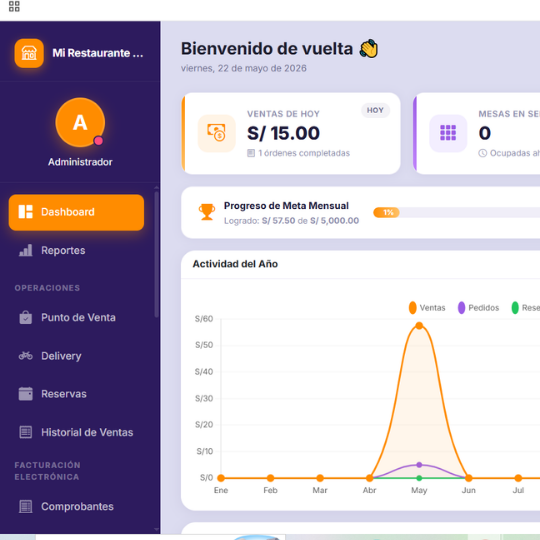Click the OPERACIONES section label
540x540 pixels.
[47, 288]
